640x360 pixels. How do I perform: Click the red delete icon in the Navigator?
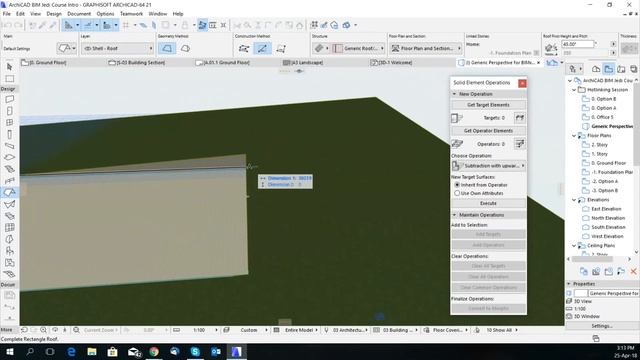[x=633, y=271]
